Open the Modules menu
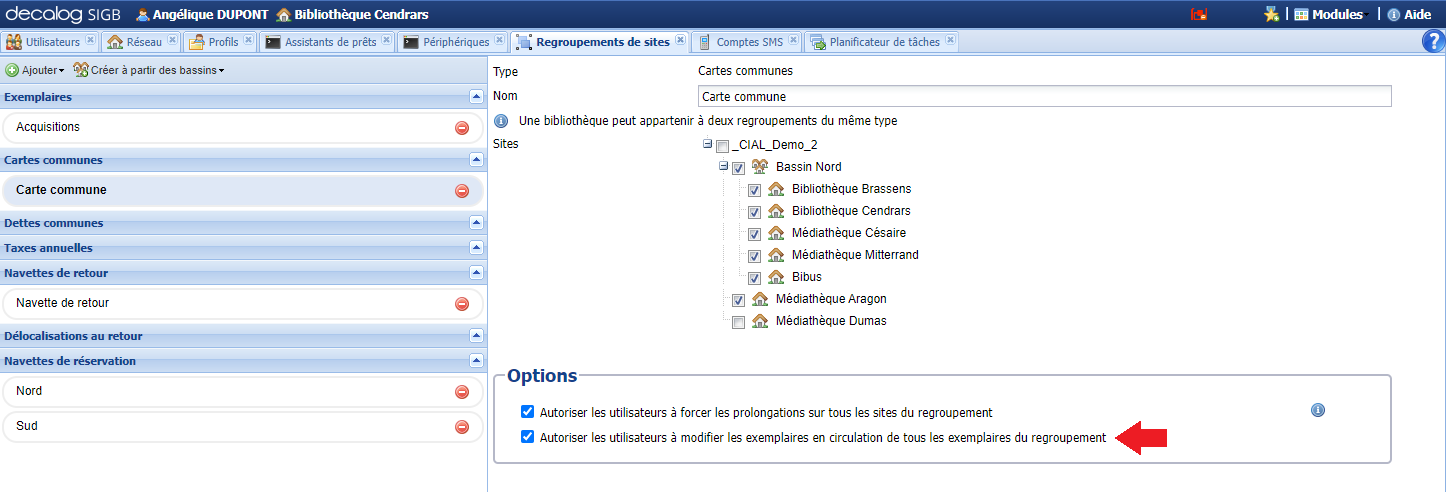 click(1328, 14)
